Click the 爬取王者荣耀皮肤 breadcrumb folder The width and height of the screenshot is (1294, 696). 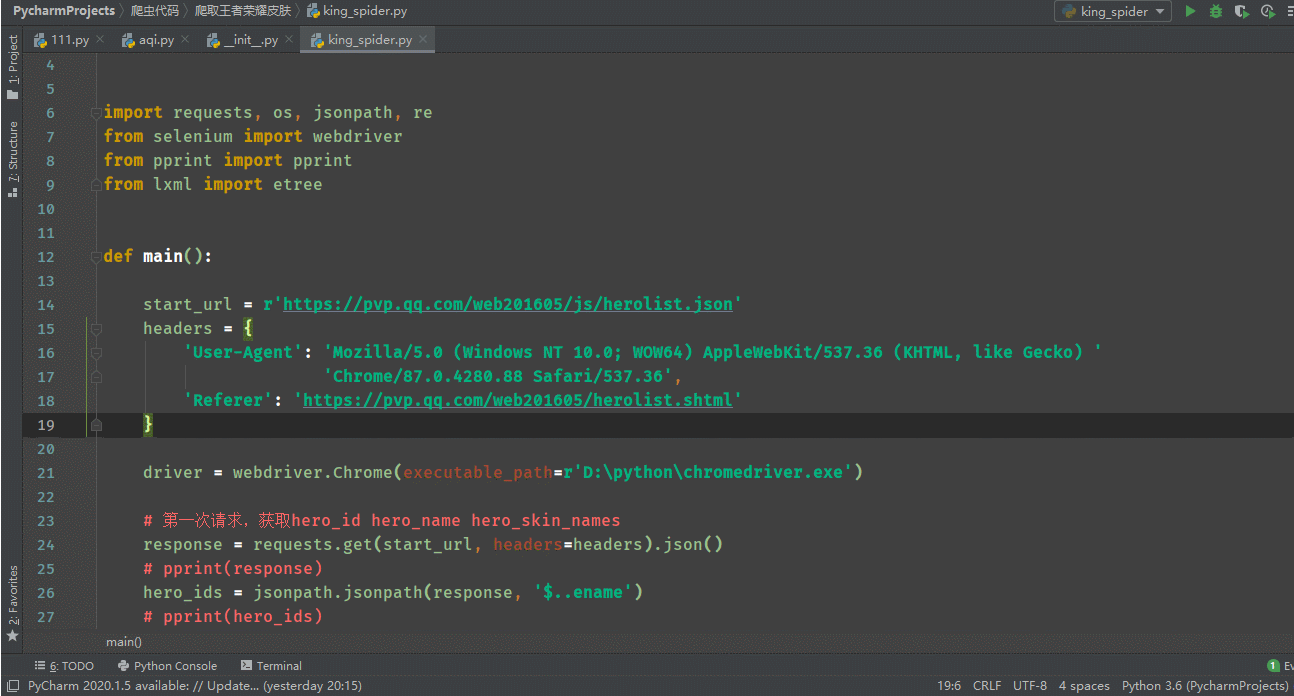point(242,11)
